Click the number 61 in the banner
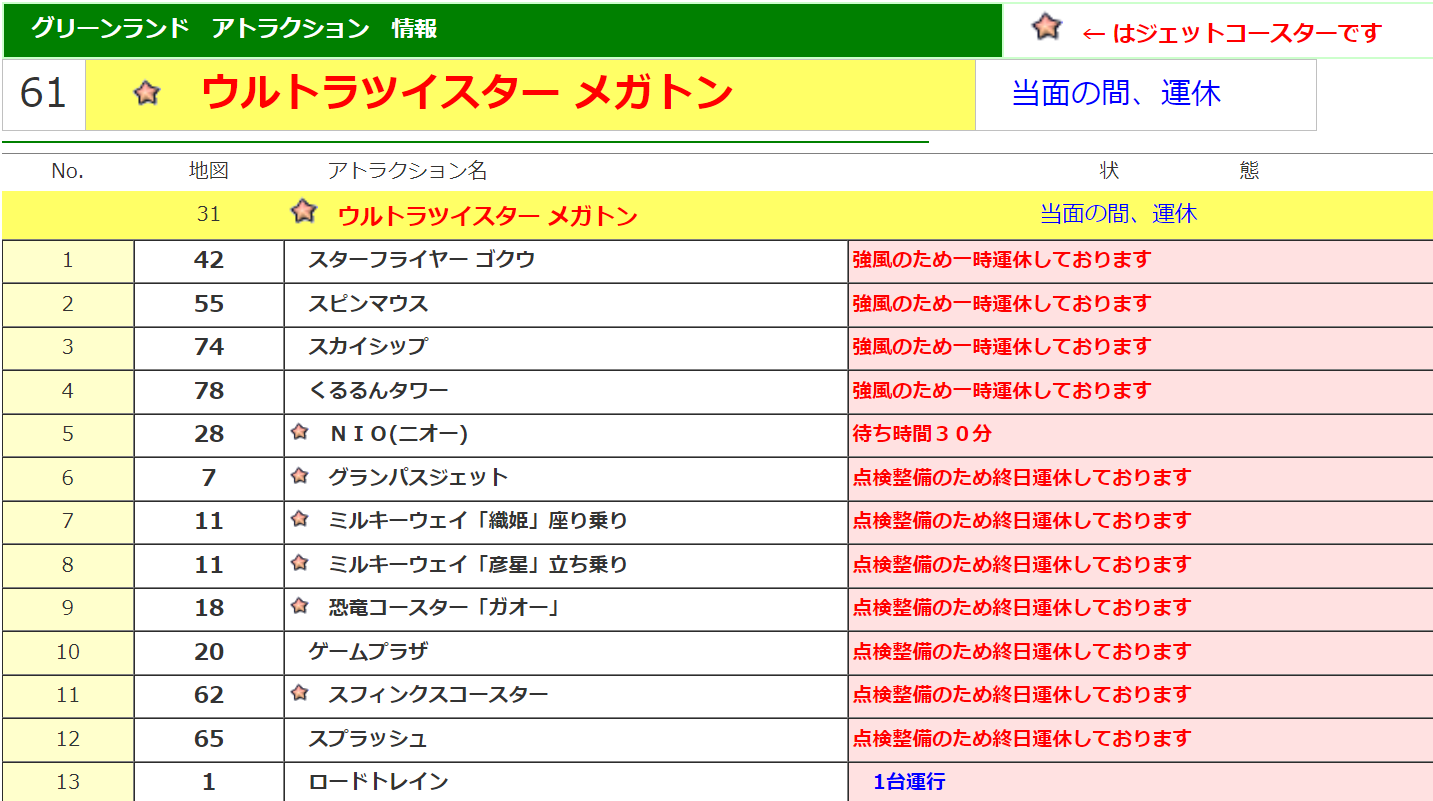 (43, 94)
